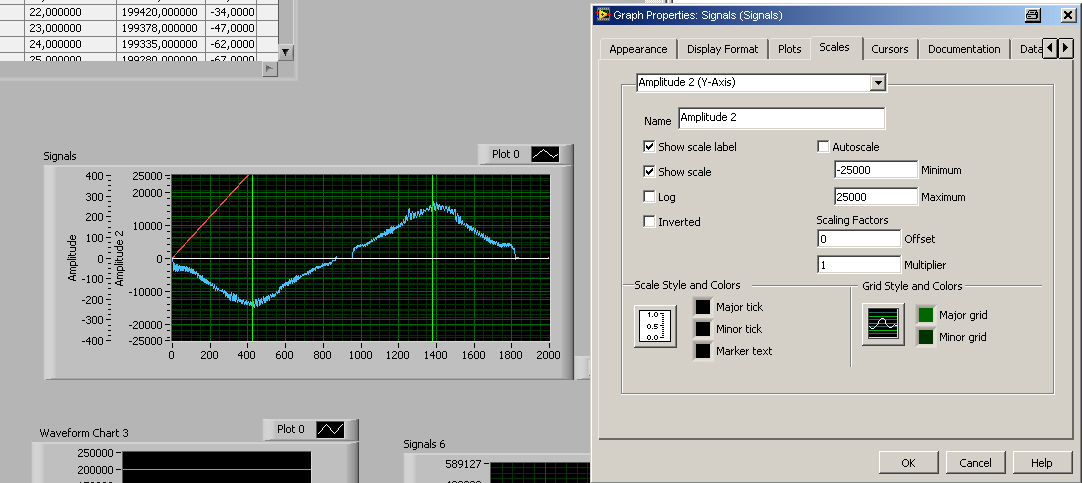The width and height of the screenshot is (1082, 483).
Task: Open the Display Format tab
Action: [722, 49]
